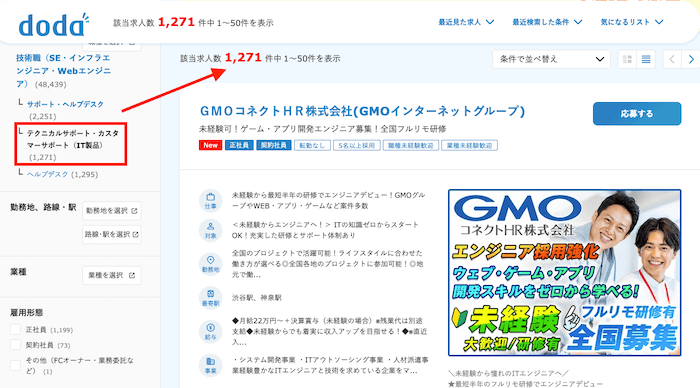Click the blue 正社員 tag

tap(239, 145)
